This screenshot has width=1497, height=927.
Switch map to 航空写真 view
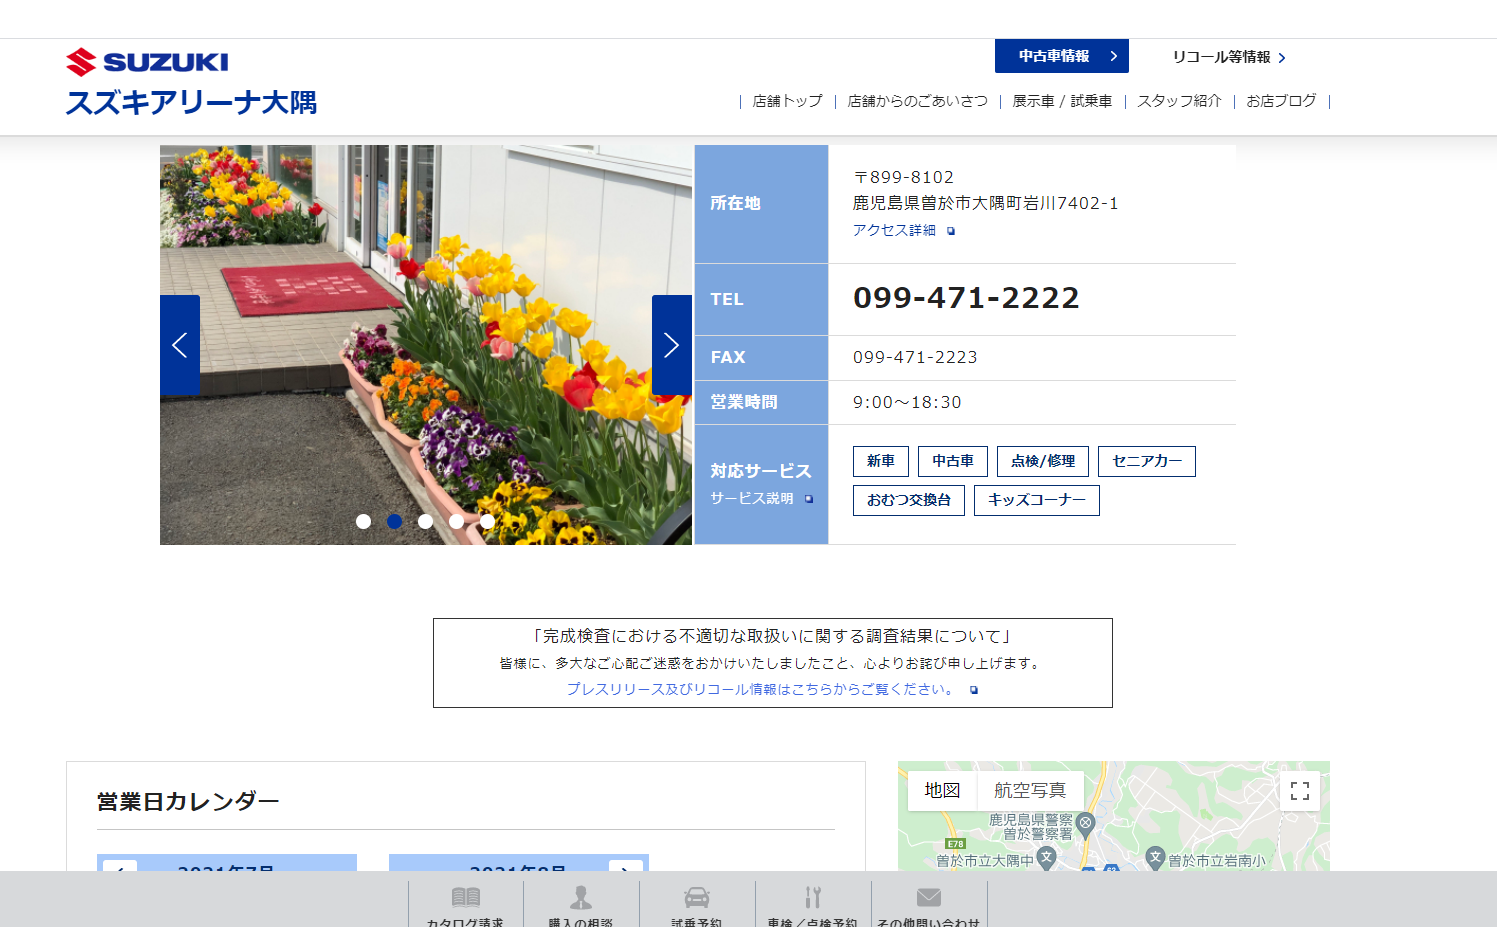[x=1030, y=790]
